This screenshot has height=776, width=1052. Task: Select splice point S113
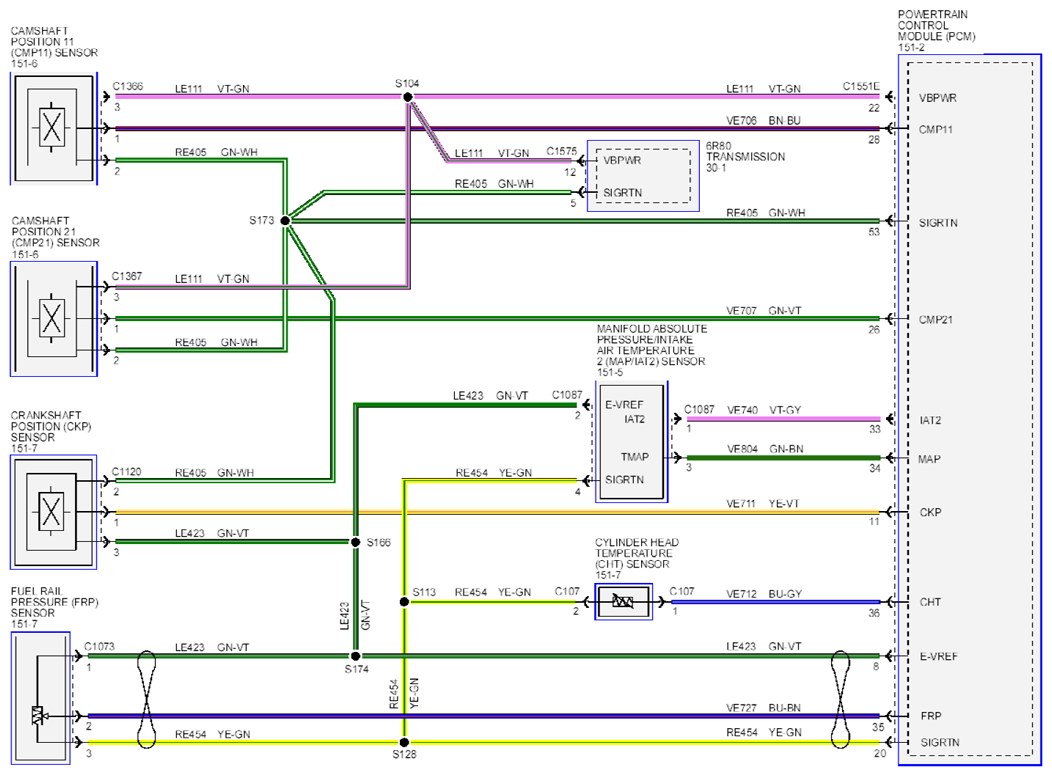(404, 602)
